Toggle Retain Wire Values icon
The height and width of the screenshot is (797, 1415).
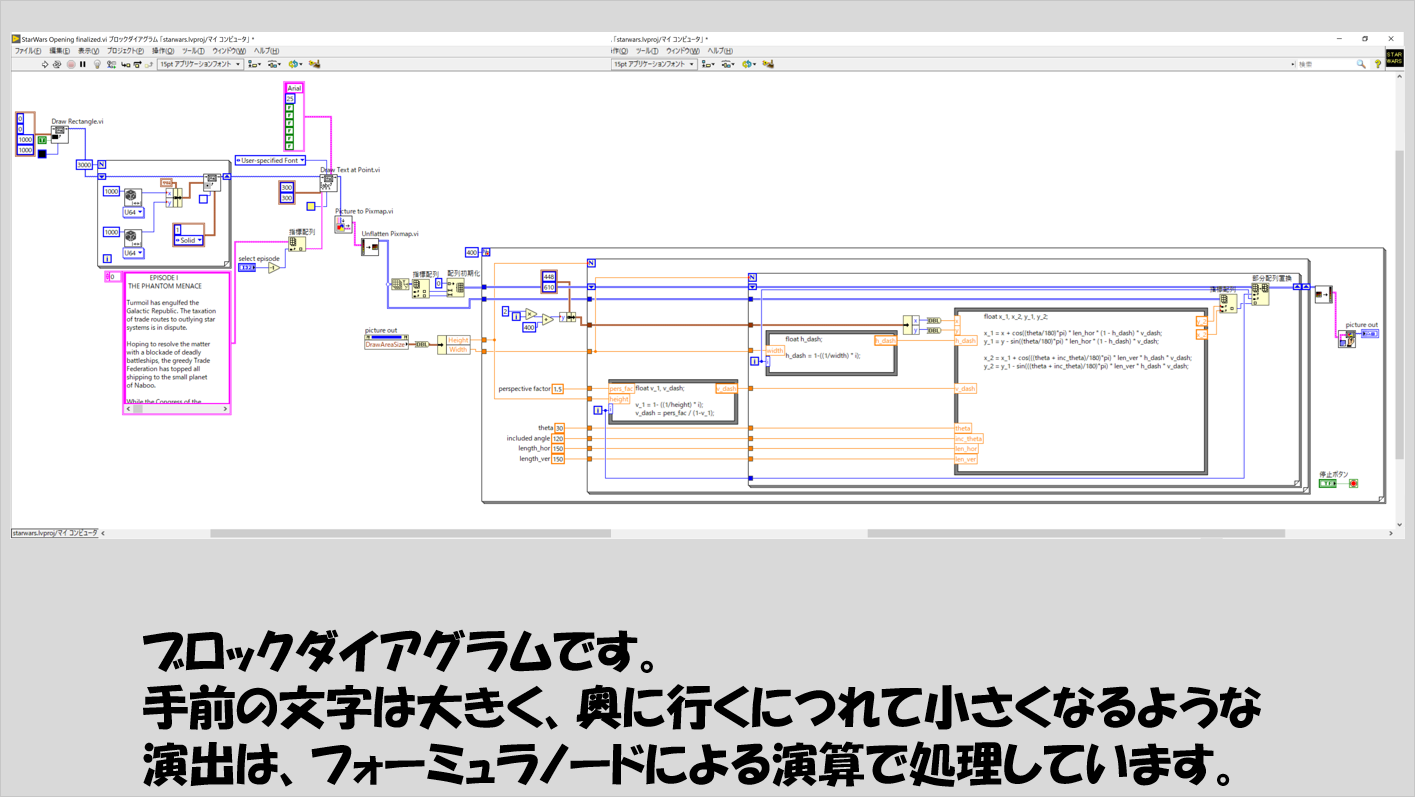tap(111, 64)
